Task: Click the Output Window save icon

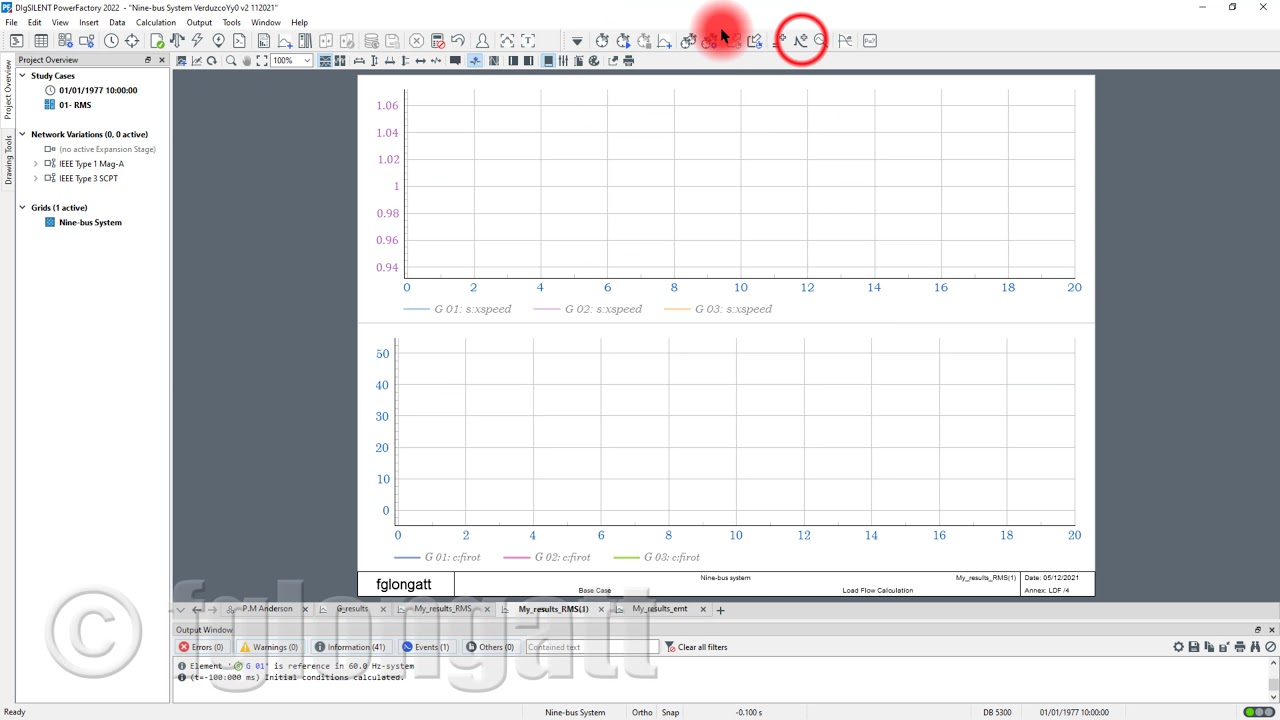Action: click(x=1193, y=647)
